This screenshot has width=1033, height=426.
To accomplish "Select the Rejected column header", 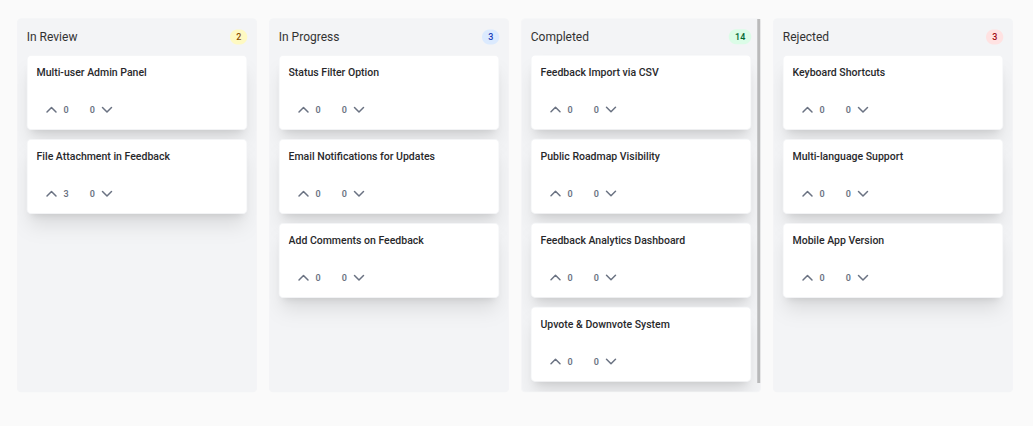I will tap(805, 37).
